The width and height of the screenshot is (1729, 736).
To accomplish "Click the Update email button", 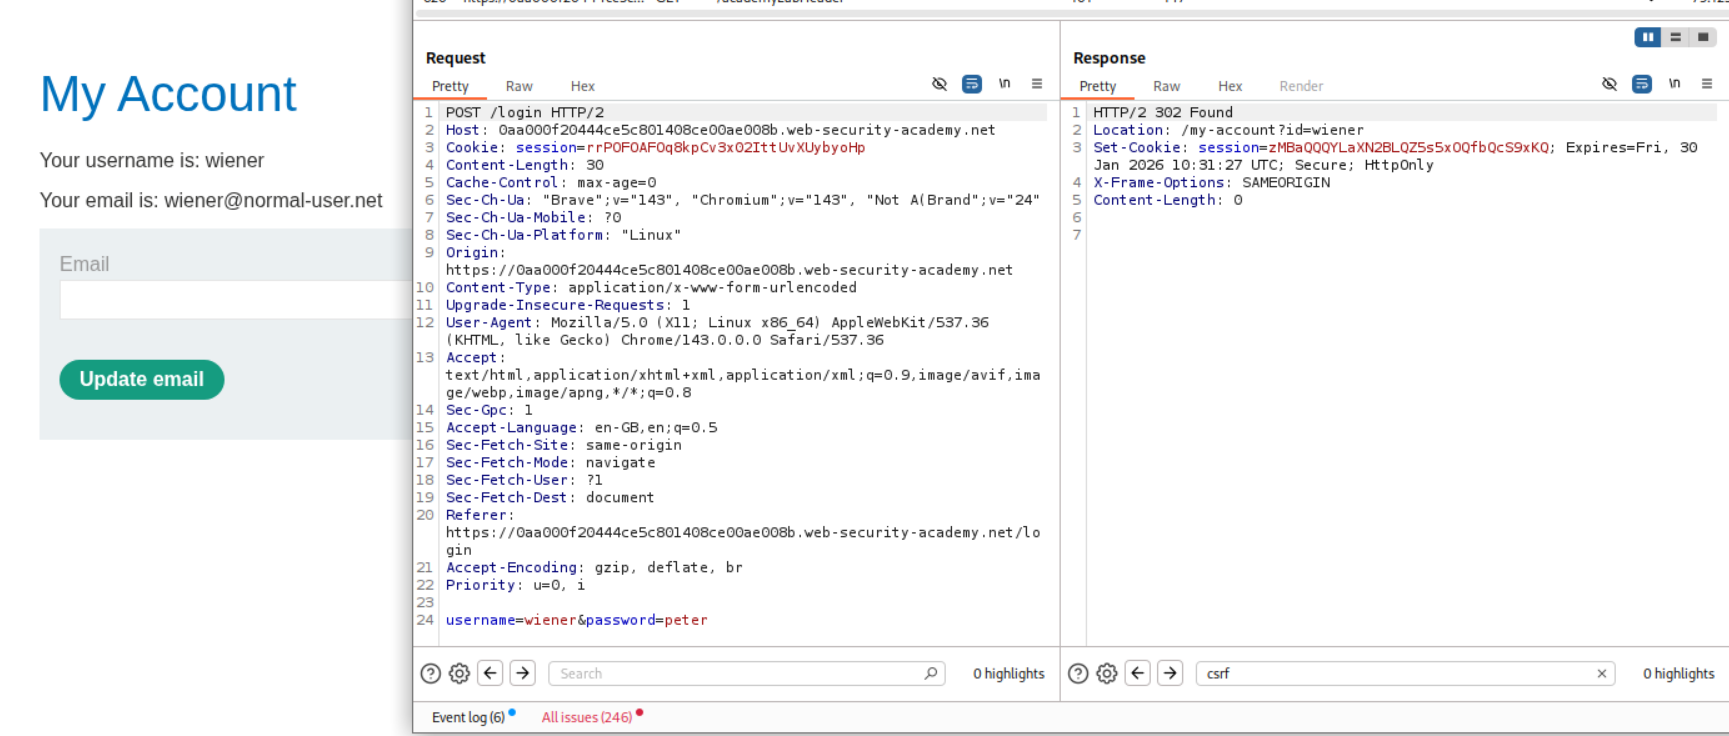I will tap(142, 380).
